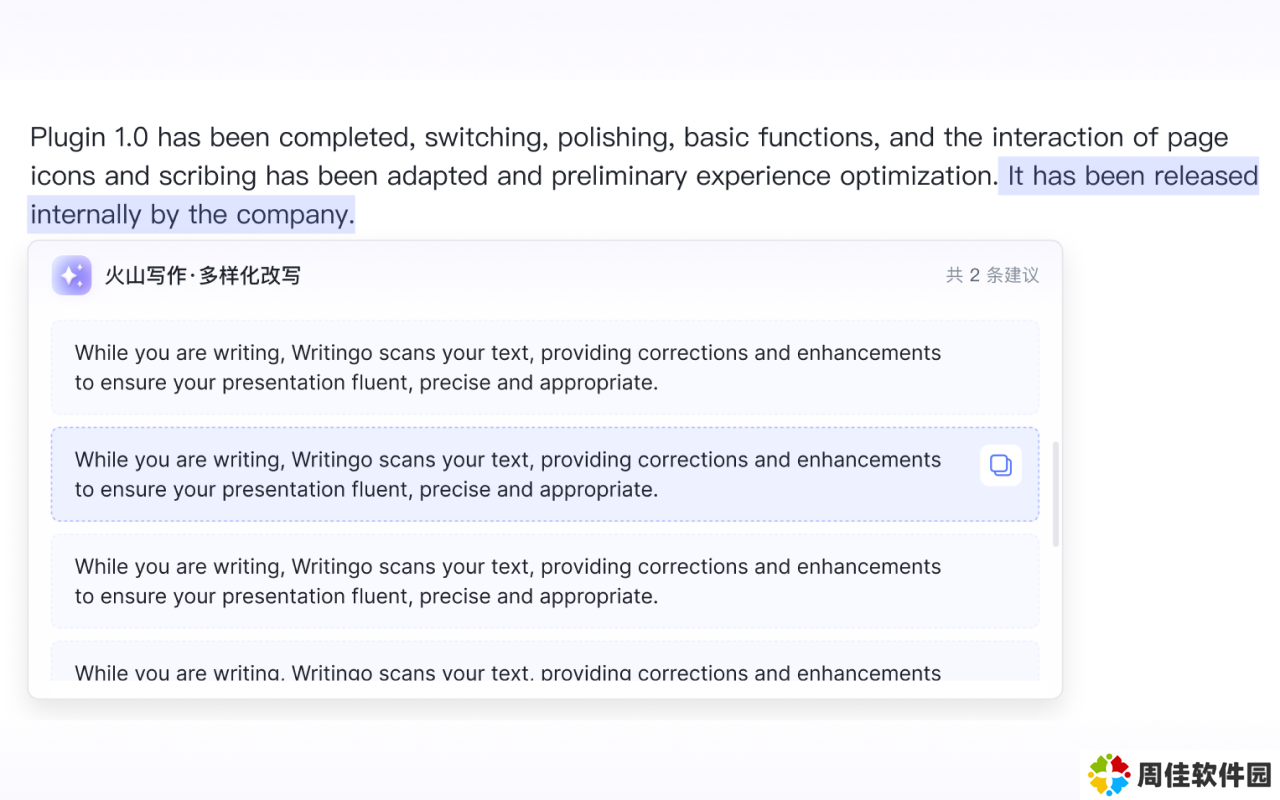
Task: Click the partially visible fourth suggestion card
Action: point(544,663)
